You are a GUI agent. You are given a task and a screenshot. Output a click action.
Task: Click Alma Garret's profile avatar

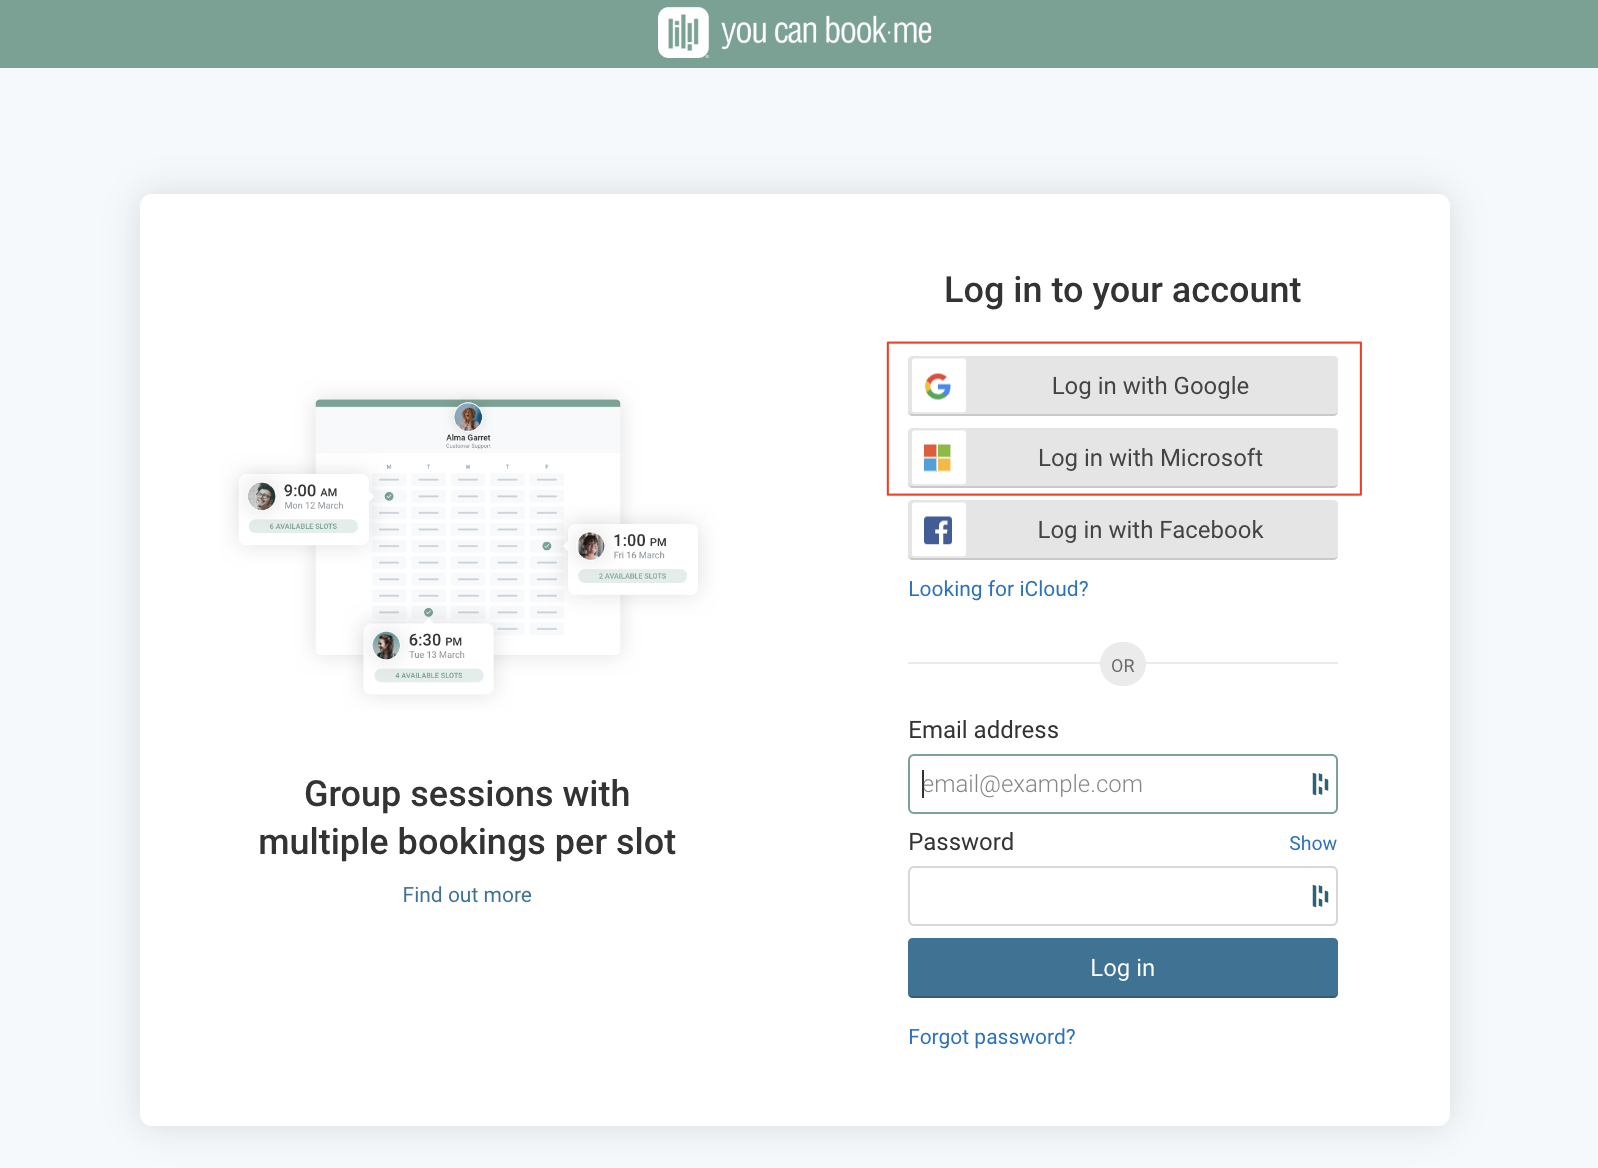pos(468,417)
